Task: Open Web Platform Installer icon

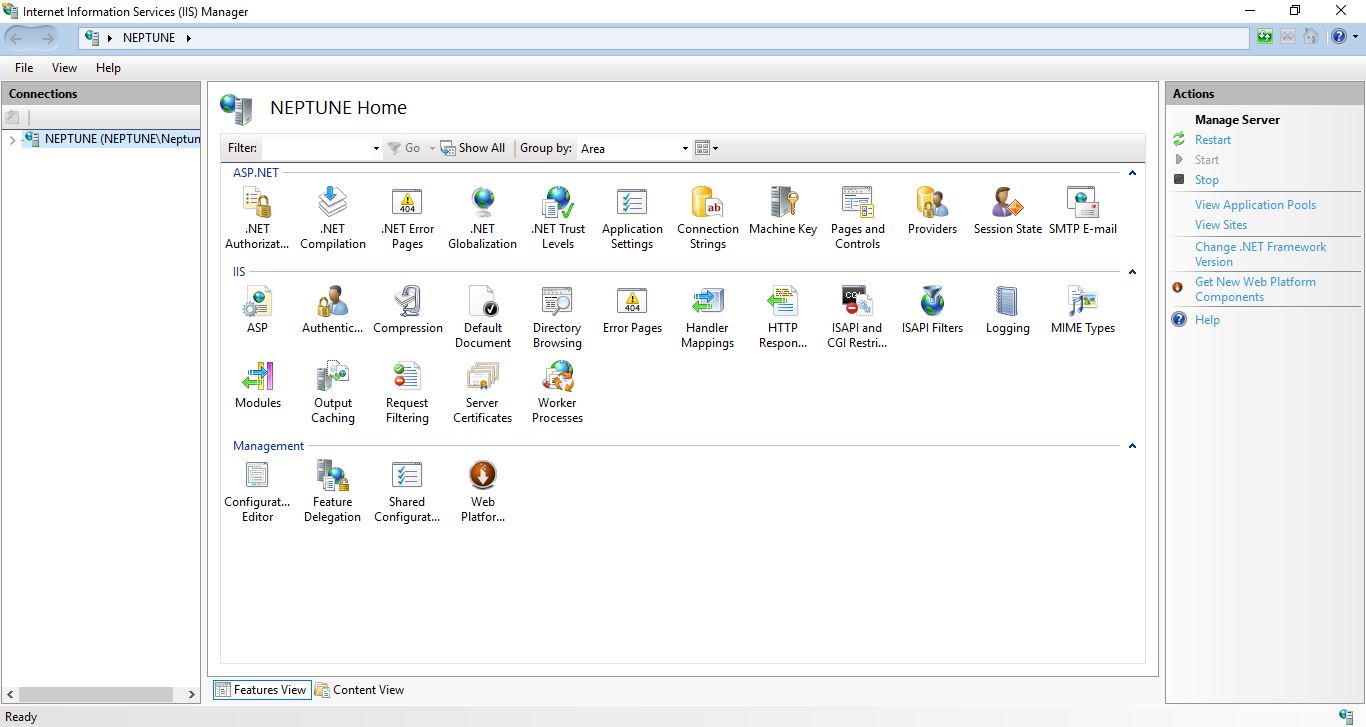Action: tap(483, 491)
